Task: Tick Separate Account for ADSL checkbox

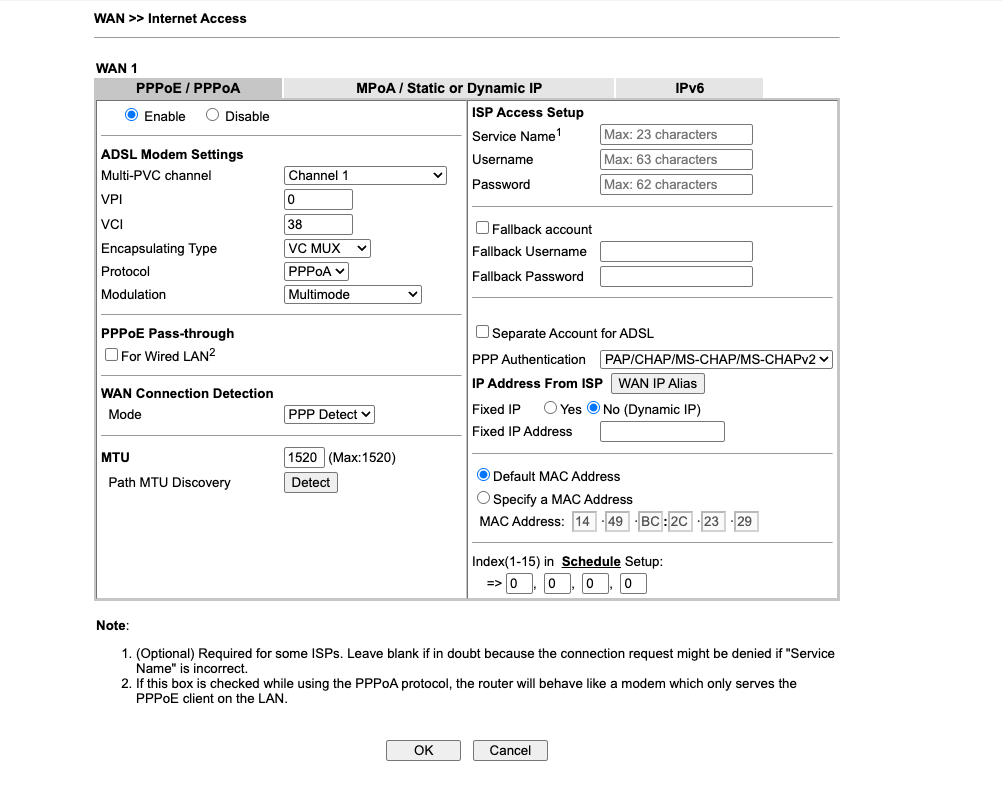Action: tap(482, 332)
